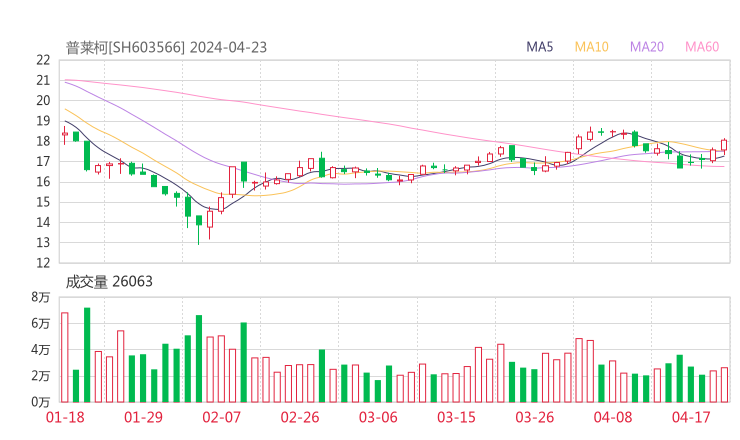The height and width of the screenshot is (440, 740).
Task: Click the price axis value 17
Action: coord(43,162)
